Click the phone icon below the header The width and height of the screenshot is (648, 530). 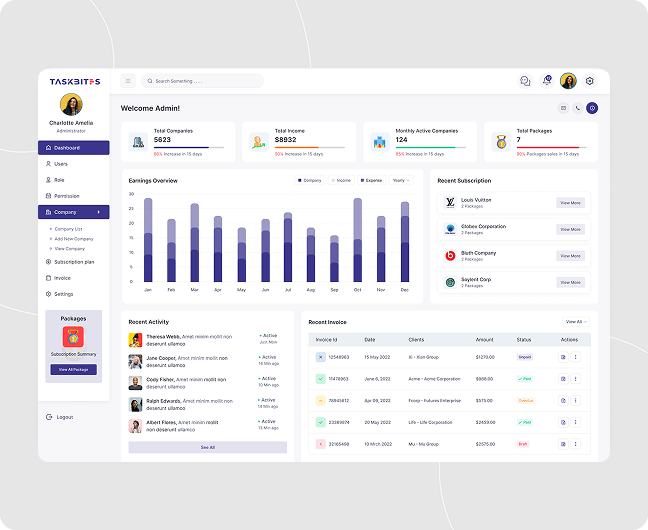pos(577,108)
